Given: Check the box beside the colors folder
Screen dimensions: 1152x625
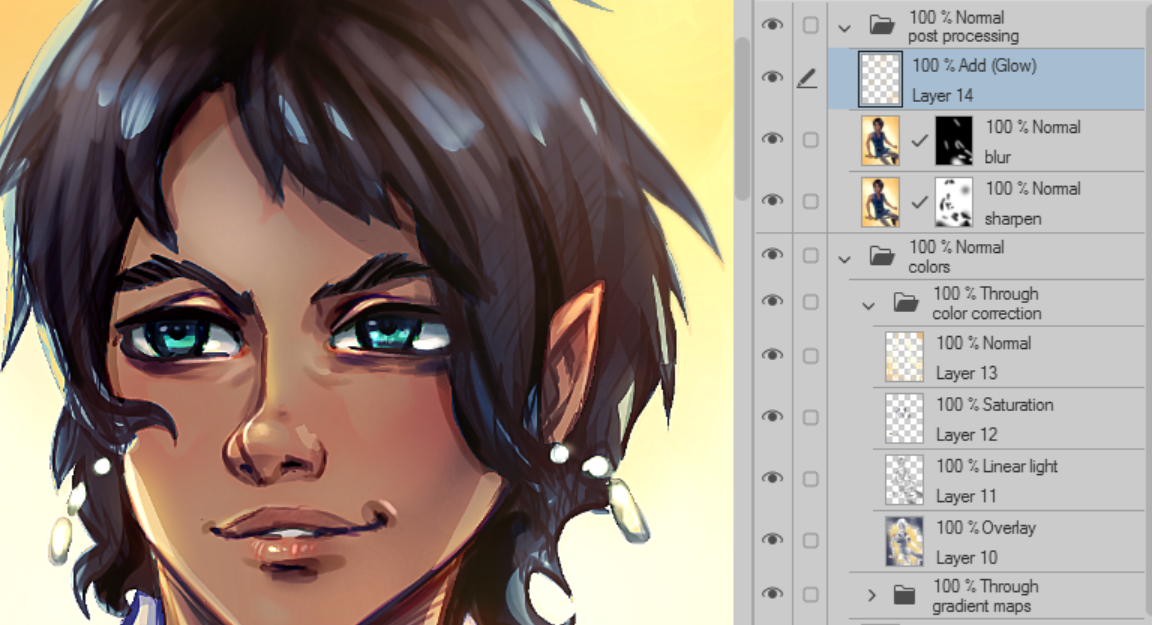Looking at the screenshot, I should [x=810, y=256].
